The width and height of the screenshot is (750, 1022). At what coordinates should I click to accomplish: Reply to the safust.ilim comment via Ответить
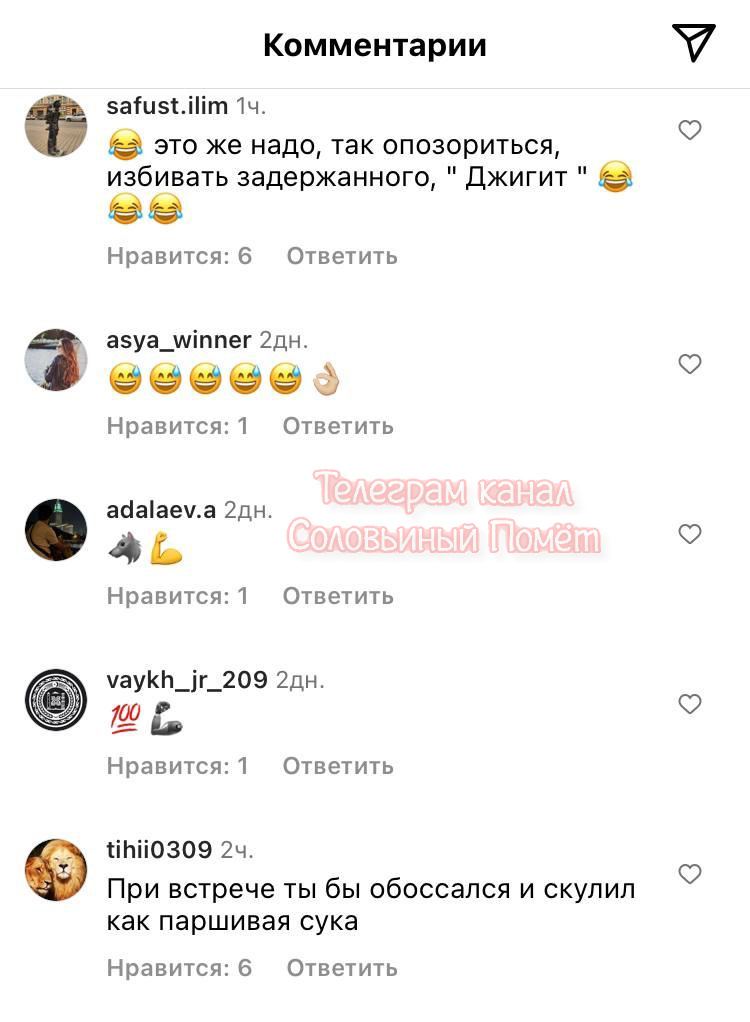(x=342, y=256)
